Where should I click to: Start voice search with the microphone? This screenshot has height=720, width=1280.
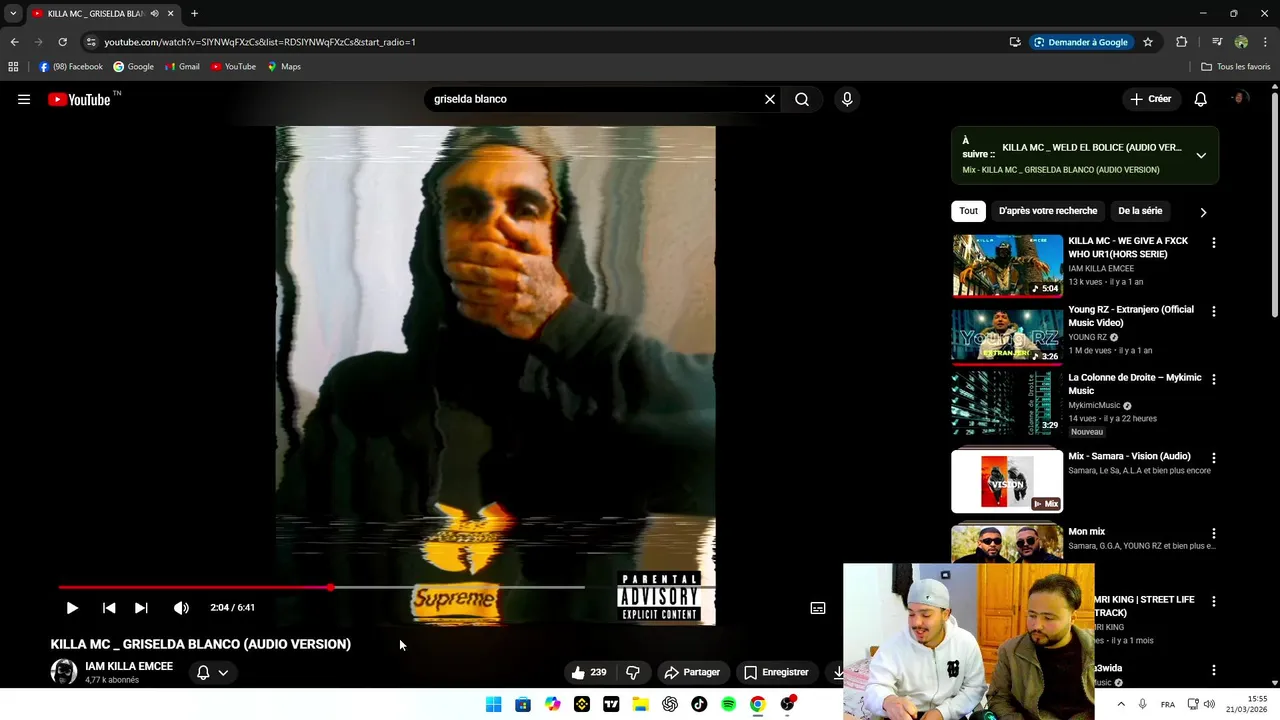(x=847, y=99)
